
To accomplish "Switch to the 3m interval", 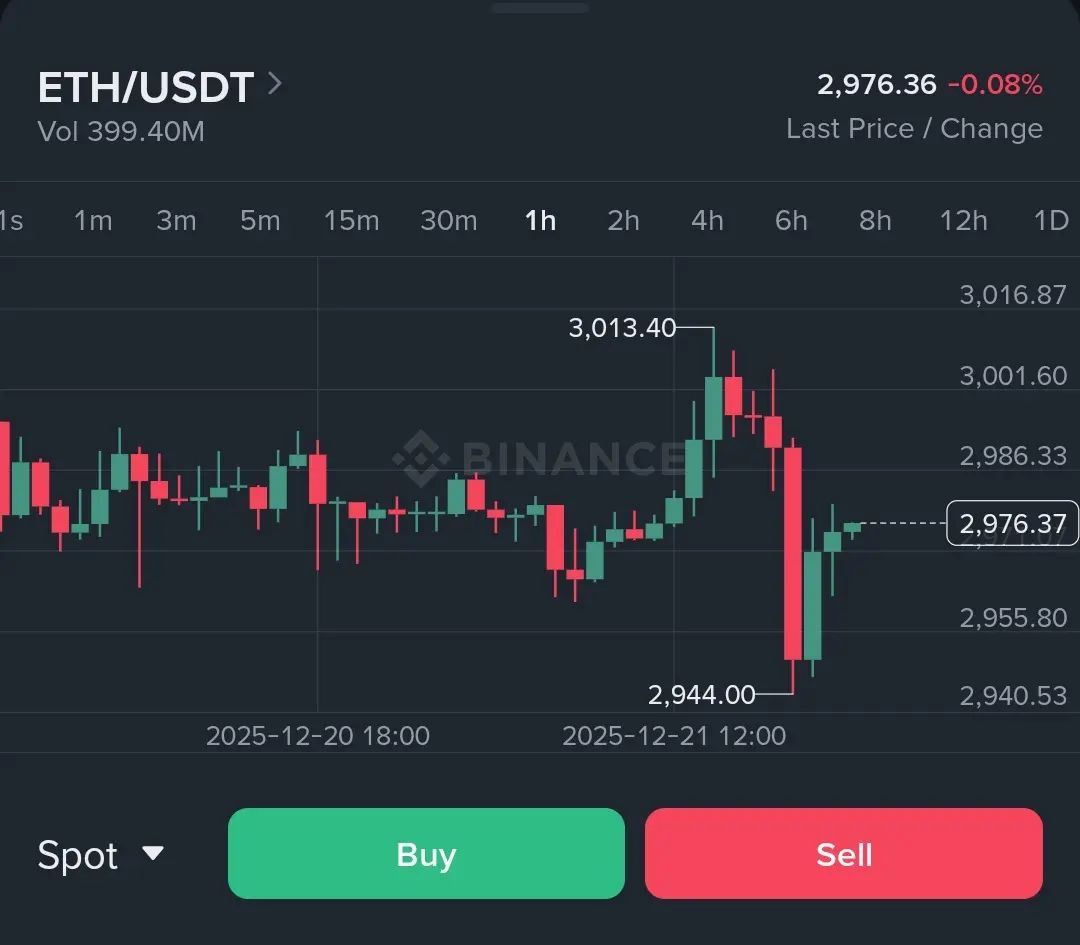I will pos(176,220).
